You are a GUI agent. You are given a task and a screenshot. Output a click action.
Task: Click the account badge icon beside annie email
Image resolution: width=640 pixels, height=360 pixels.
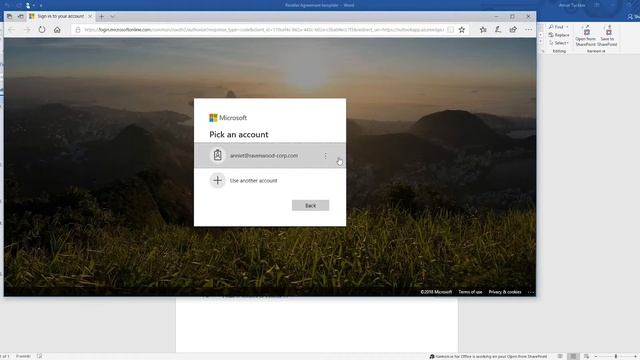coord(218,156)
